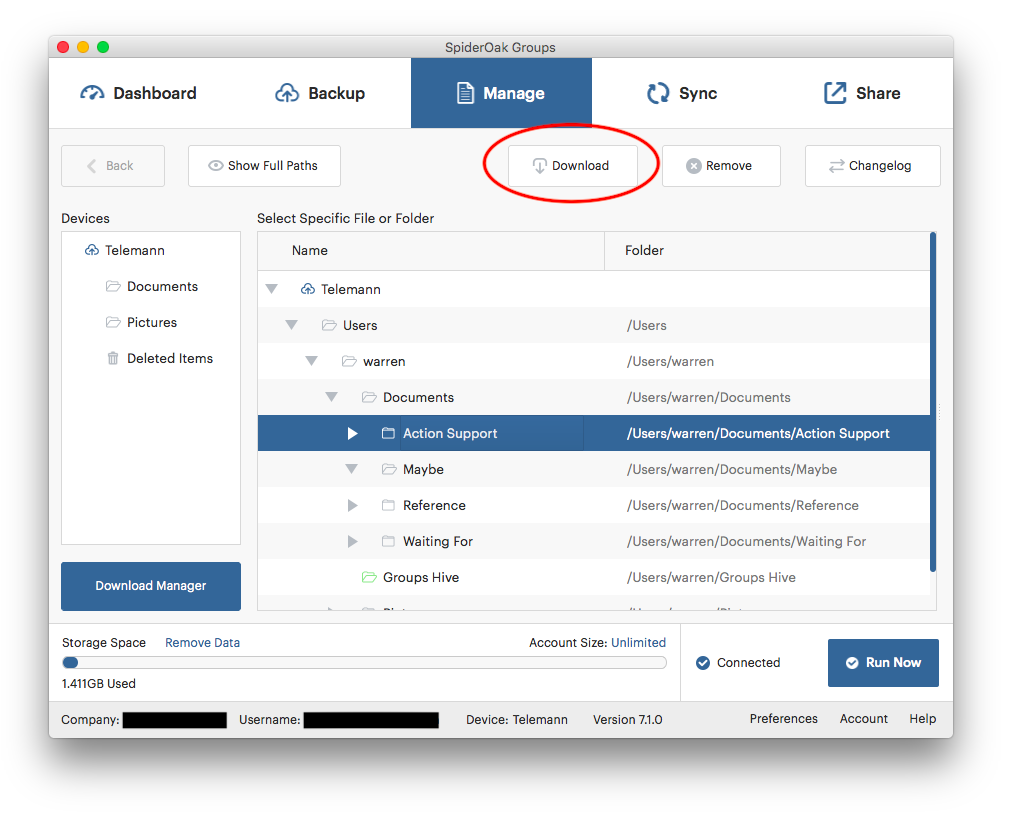Click the Changelog arrows icon
This screenshot has width=1018, height=832.
coord(837,166)
